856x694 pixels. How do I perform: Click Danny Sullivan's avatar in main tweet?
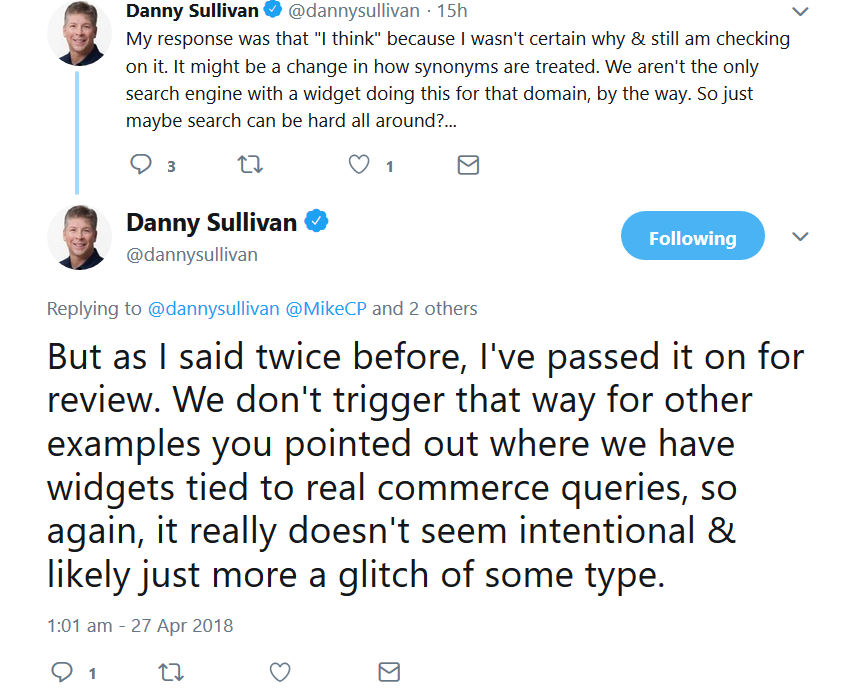[79, 238]
